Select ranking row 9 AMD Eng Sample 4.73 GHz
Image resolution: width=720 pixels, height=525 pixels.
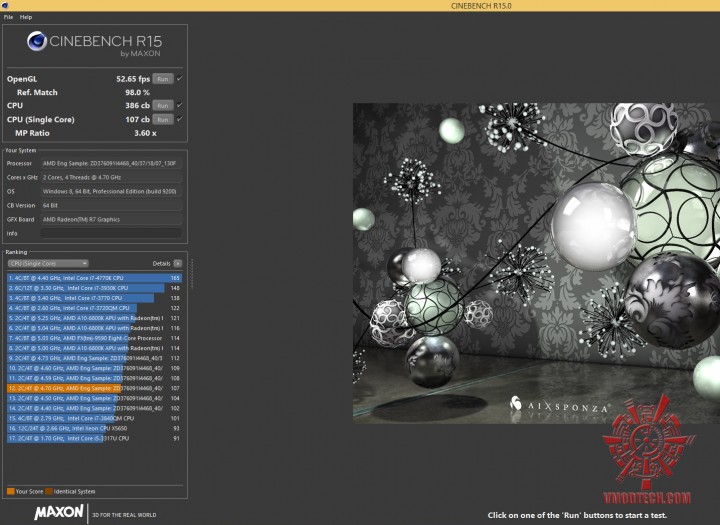[x=94, y=358]
